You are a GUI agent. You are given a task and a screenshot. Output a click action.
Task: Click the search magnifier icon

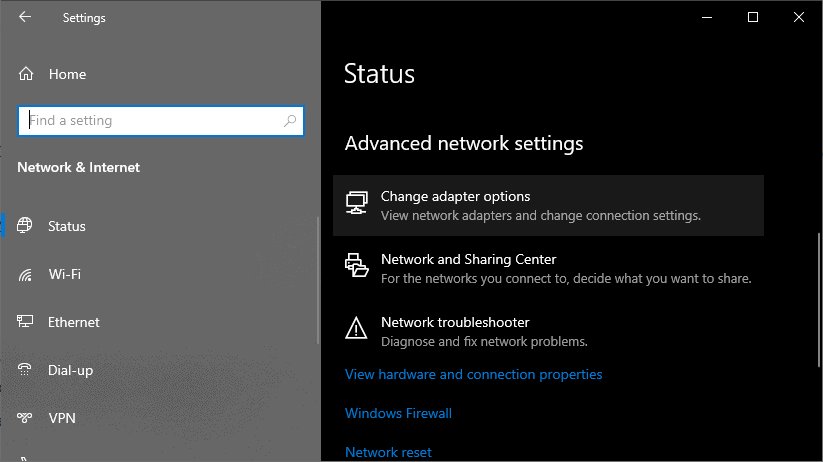[290, 121]
